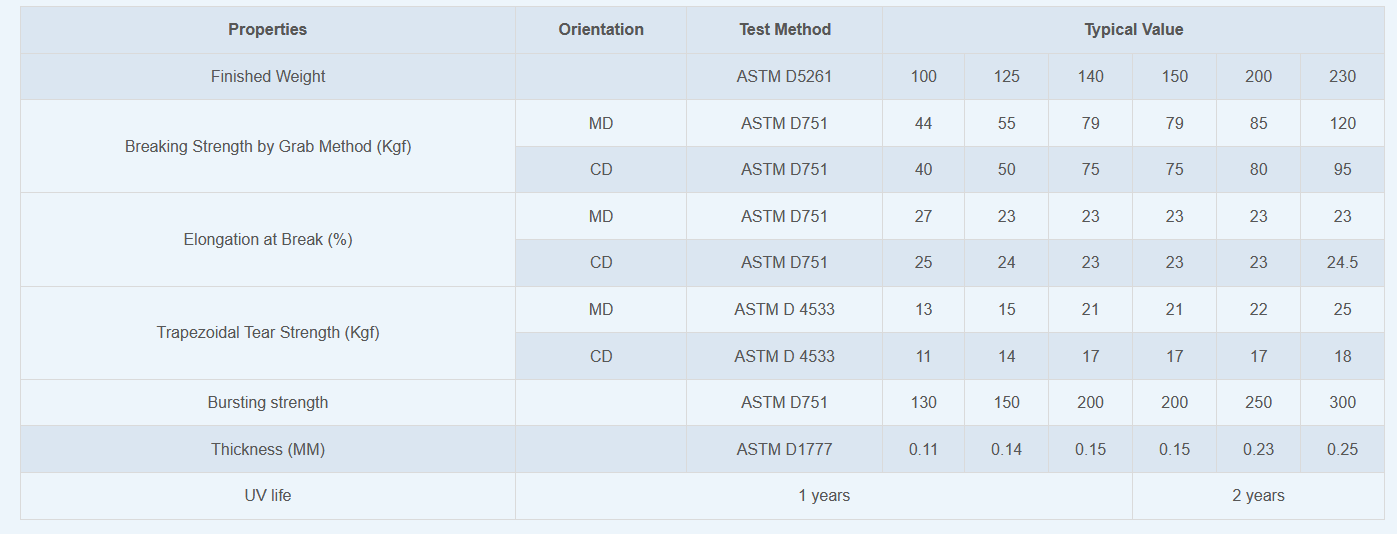Click Trapezoidal Tear Strength (Kgf) label
The image size is (1397, 534).
tap(267, 333)
